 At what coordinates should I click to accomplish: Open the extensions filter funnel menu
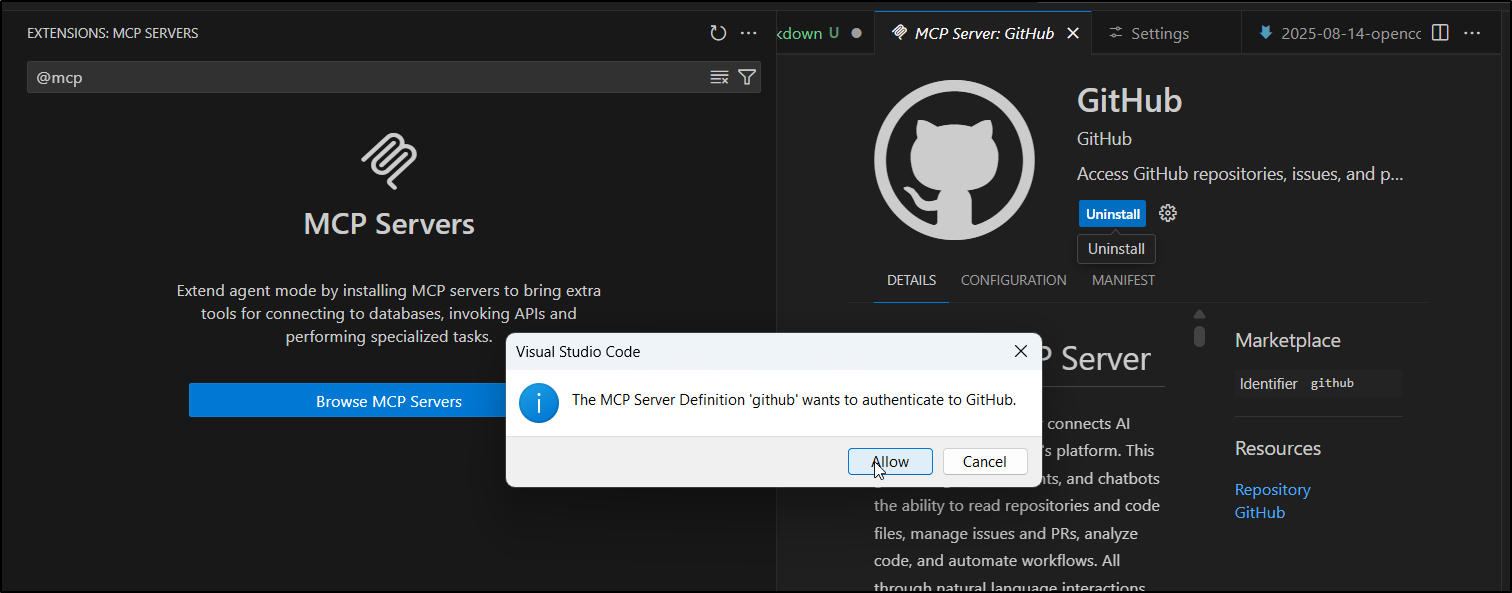coord(746,77)
